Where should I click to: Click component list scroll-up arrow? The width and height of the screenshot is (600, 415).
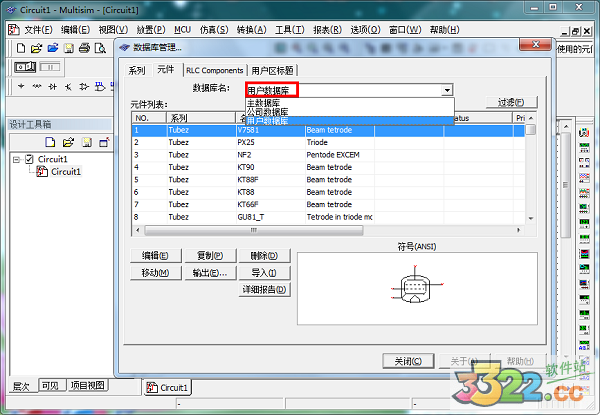tap(531, 118)
